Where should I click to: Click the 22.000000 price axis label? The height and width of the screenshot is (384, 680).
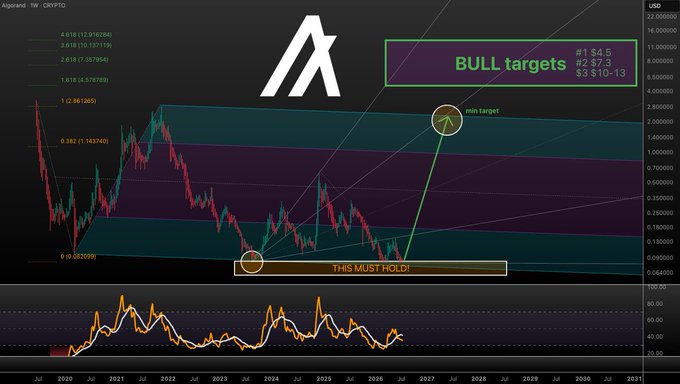pos(663,16)
